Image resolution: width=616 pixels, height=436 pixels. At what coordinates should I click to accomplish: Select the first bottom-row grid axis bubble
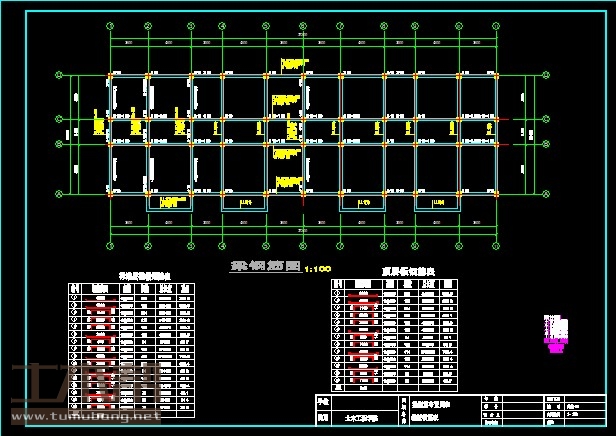pyautogui.click(x=110, y=247)
